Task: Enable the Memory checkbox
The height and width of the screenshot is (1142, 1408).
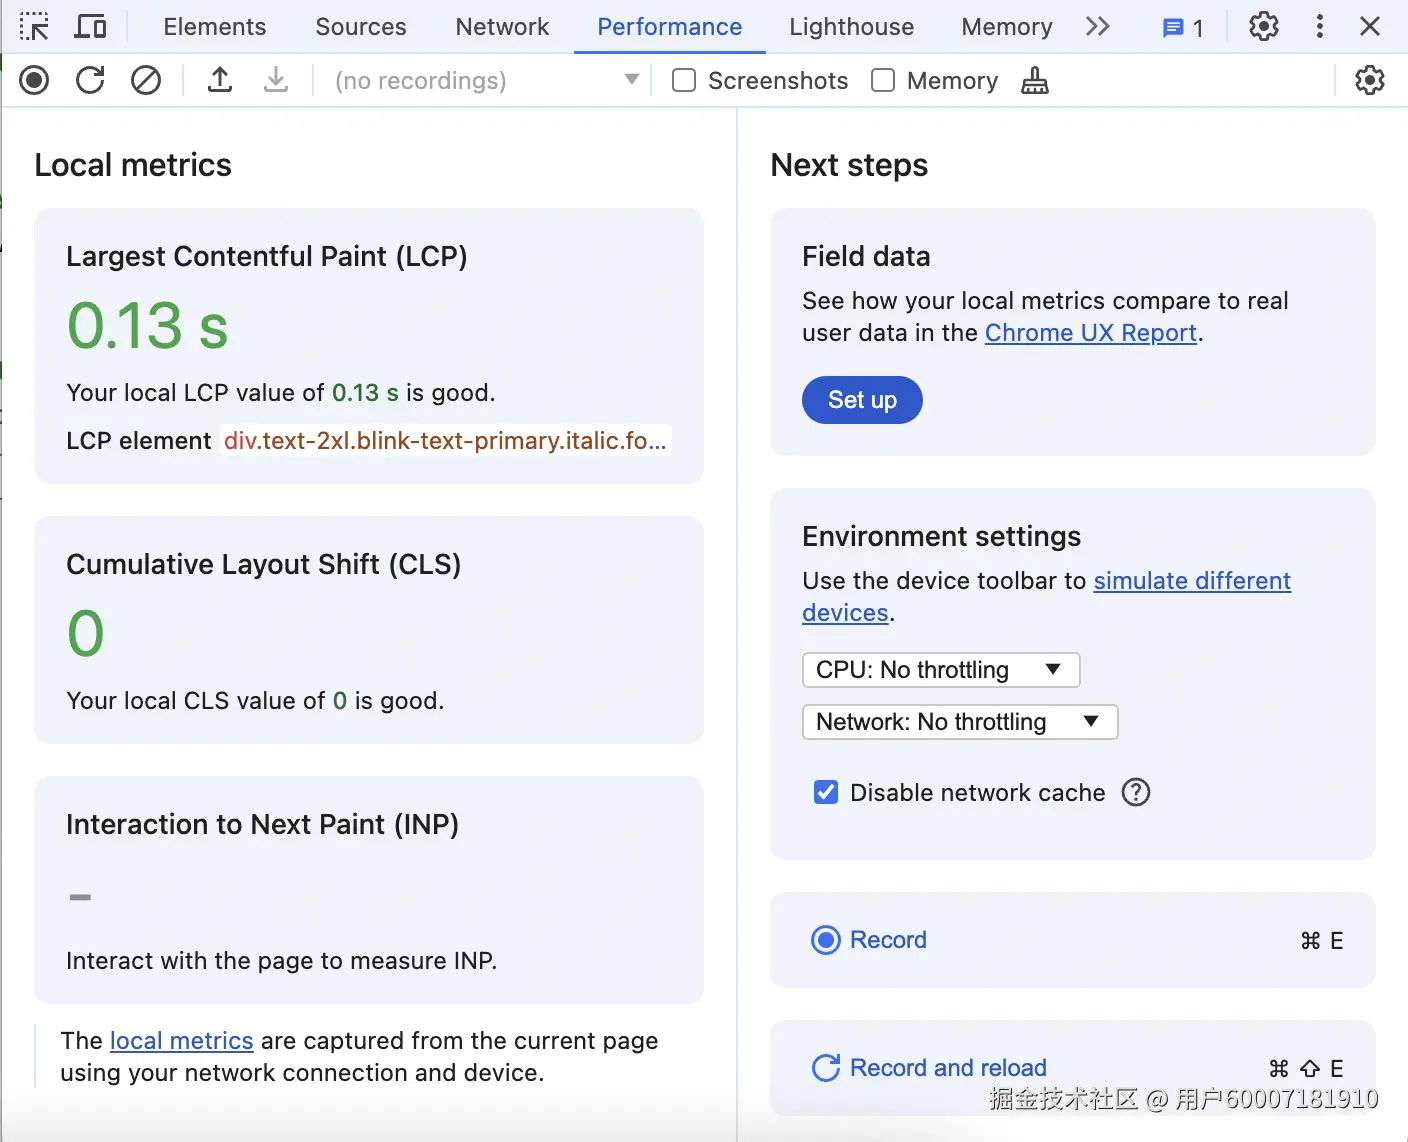Action: [x=883, y=80]
